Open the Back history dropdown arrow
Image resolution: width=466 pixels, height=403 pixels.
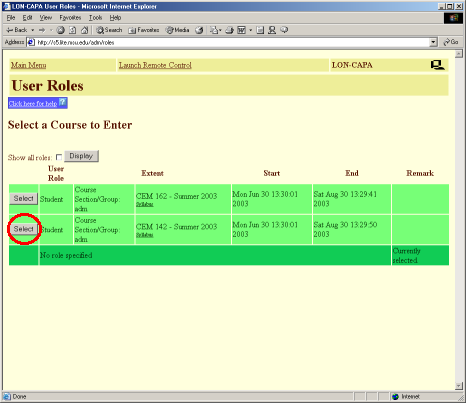click(x=33, y=30)
